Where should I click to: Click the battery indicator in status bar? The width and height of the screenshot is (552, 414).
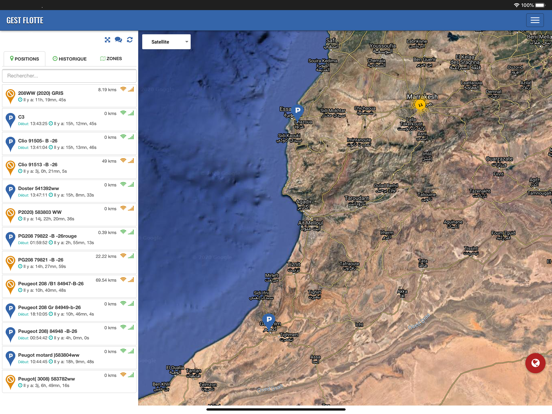pos(540,5)
